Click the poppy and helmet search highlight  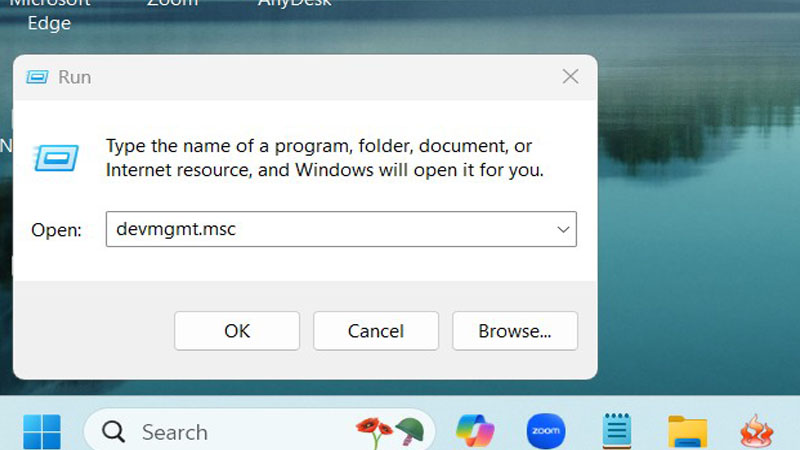pos(390,430)
